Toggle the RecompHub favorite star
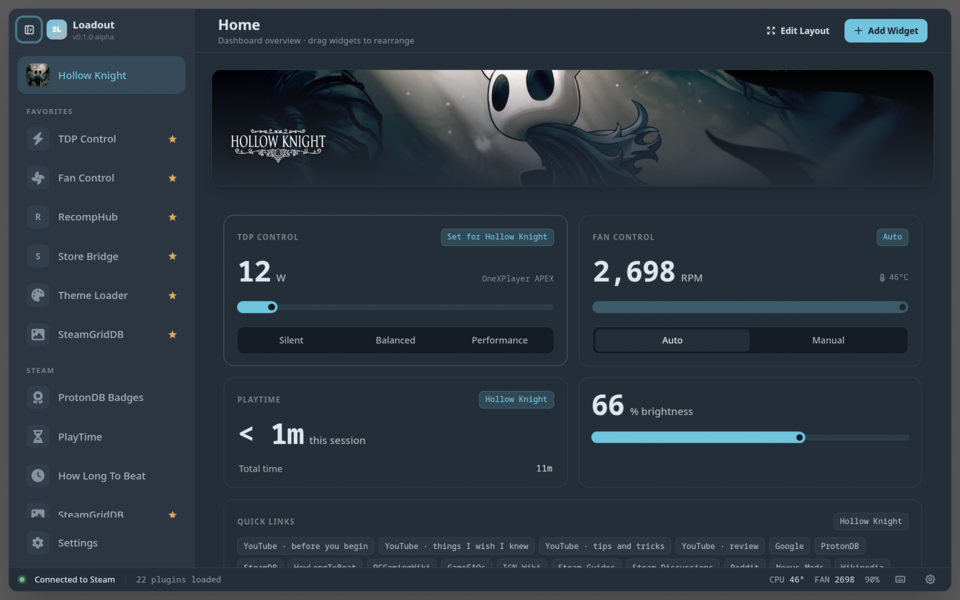The height and width of the screenshot is (600, 960). point(173,217)
